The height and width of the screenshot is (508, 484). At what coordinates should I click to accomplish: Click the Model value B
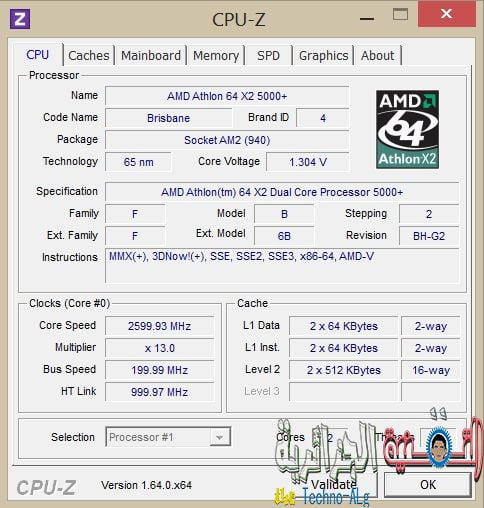tap(284, 214)
